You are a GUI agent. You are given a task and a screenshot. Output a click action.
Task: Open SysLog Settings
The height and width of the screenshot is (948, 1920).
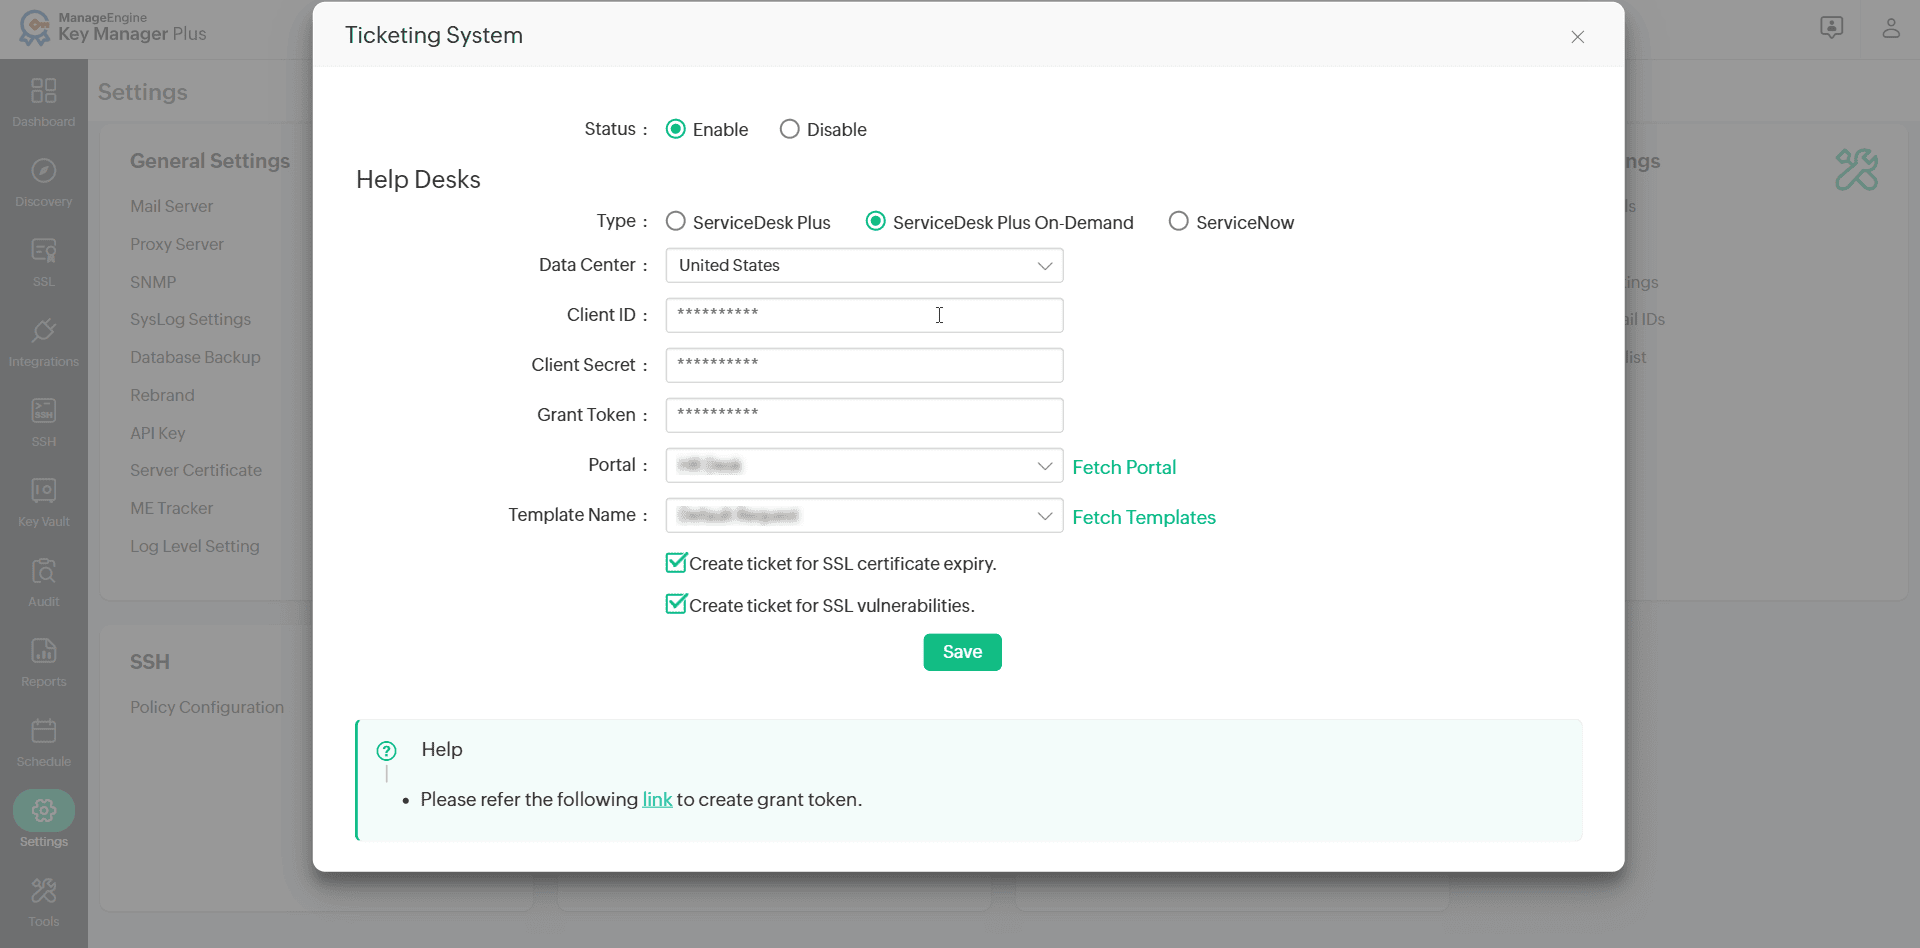(x=191, y=319)
